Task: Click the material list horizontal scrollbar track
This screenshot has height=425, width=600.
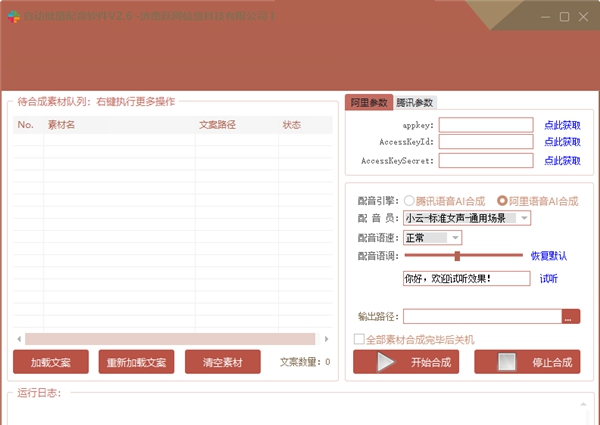Action: (170, 339)
